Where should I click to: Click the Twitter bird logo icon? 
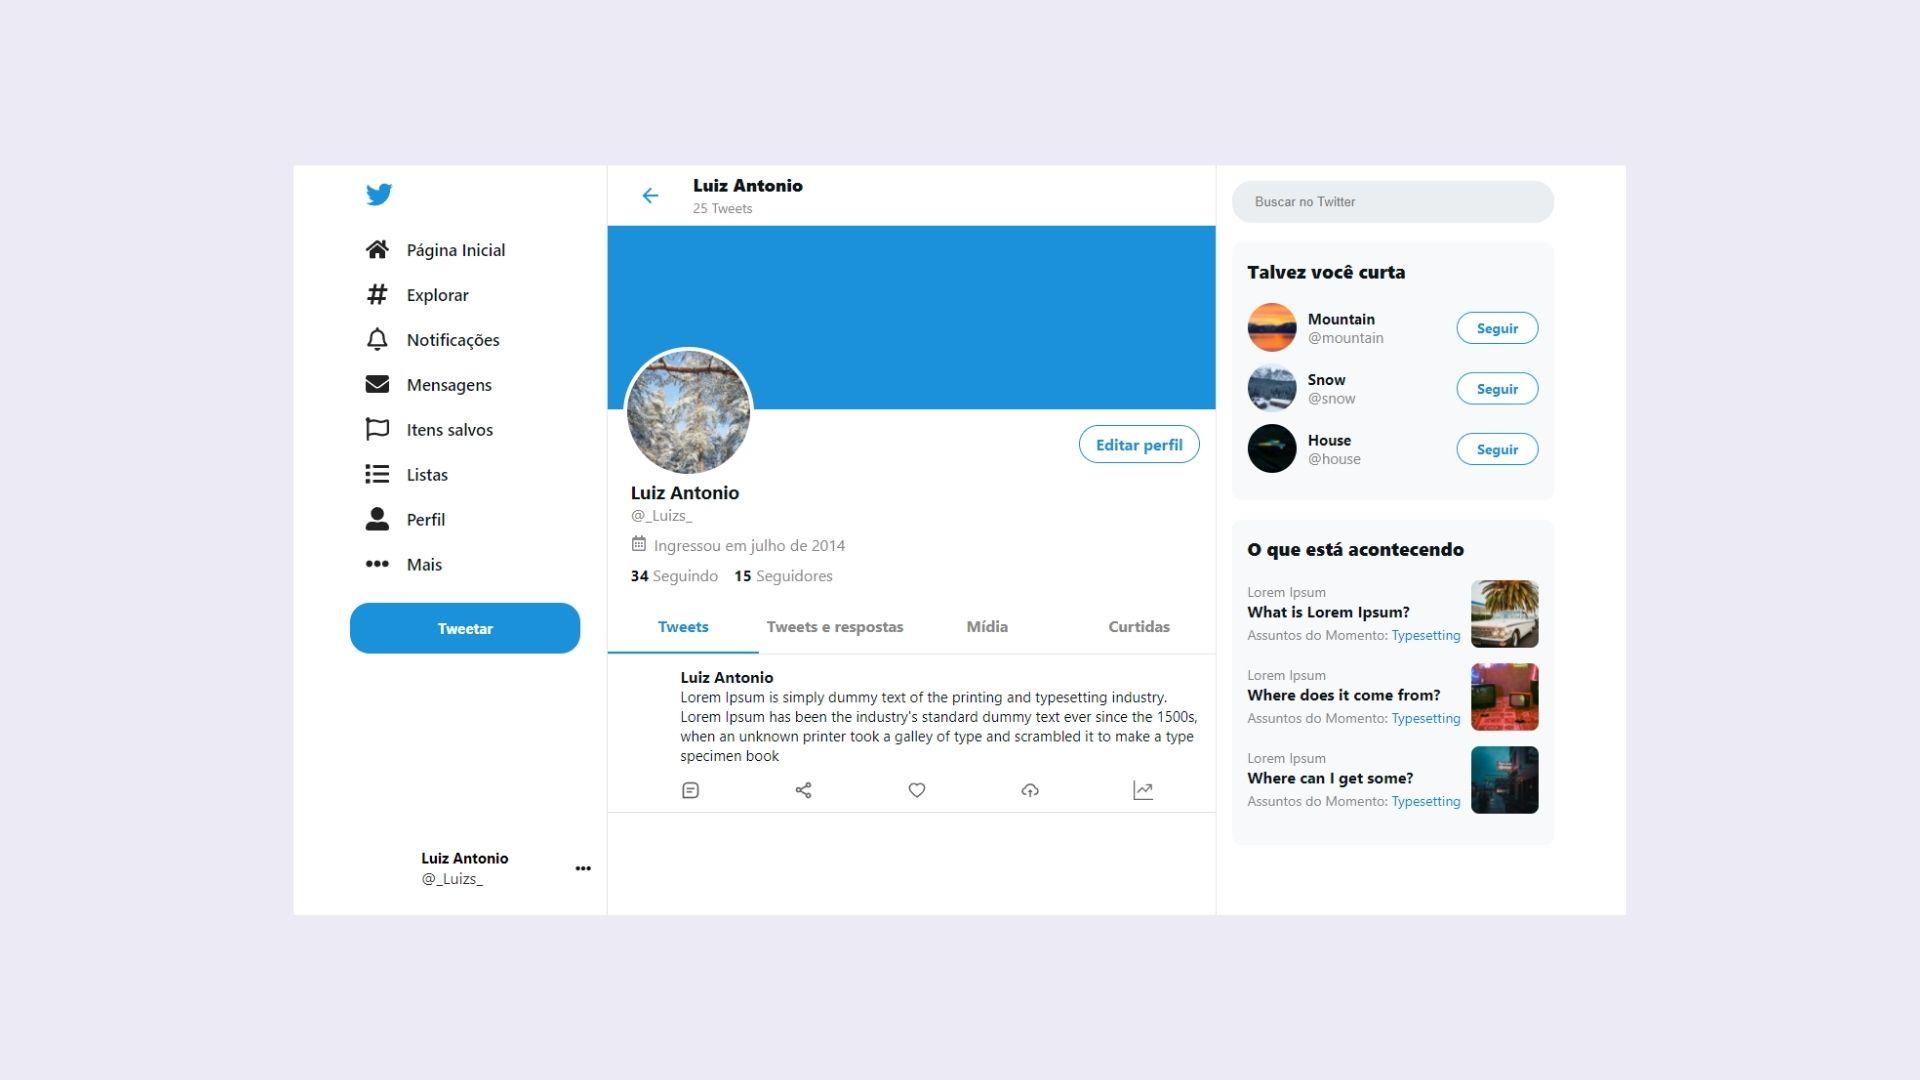(x=378, y=194)
